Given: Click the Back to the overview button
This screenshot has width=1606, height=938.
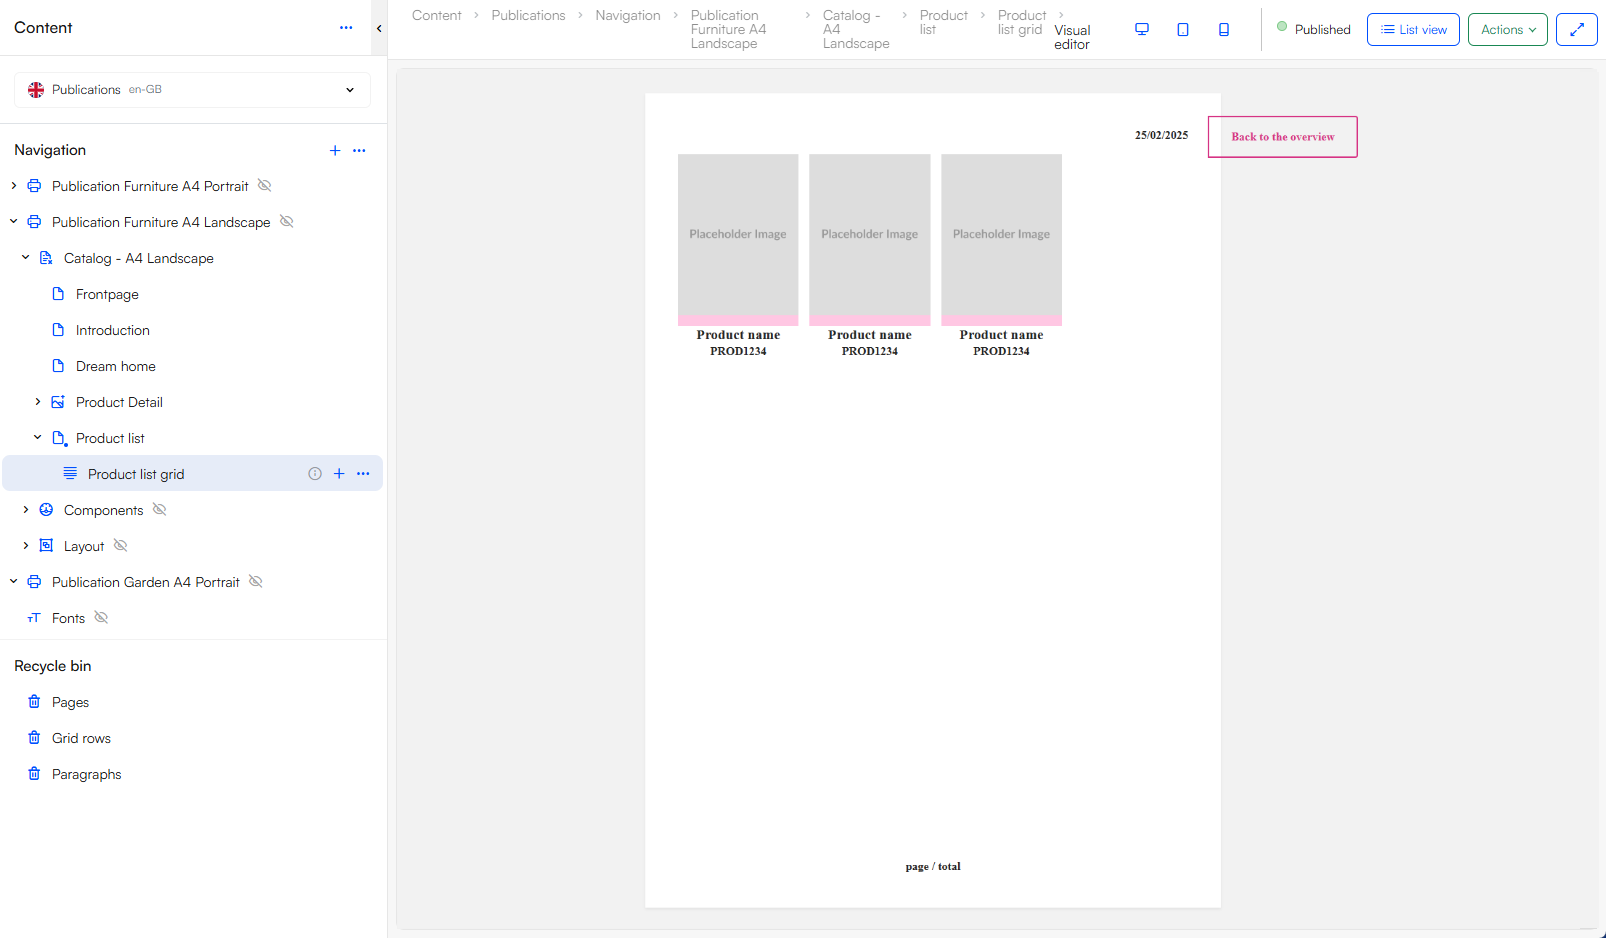Looking at the screenshot, I should click(x=1282, y=136).
